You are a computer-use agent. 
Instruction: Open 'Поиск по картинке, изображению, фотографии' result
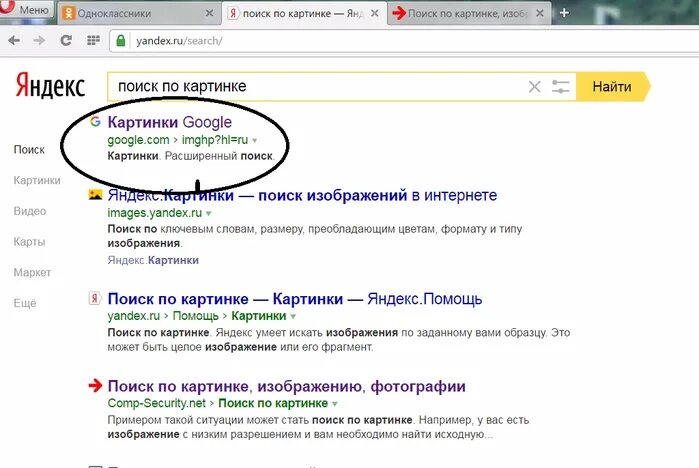tap(287, 386)
